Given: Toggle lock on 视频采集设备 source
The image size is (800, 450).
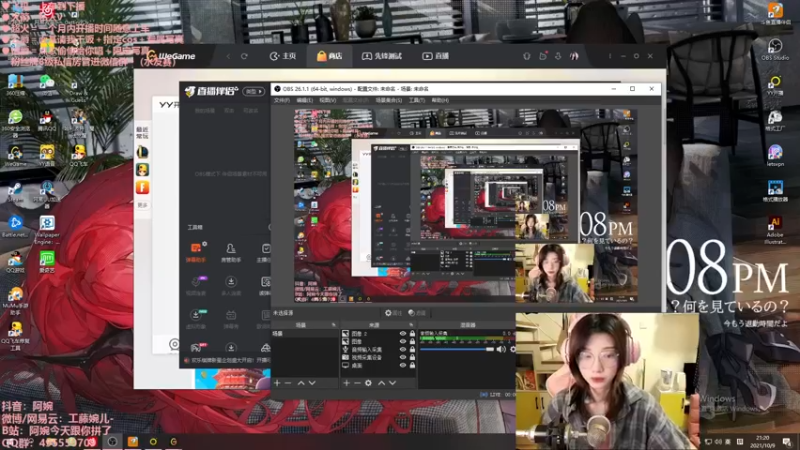Looking at the screenshot, I should tap(412, 358).
